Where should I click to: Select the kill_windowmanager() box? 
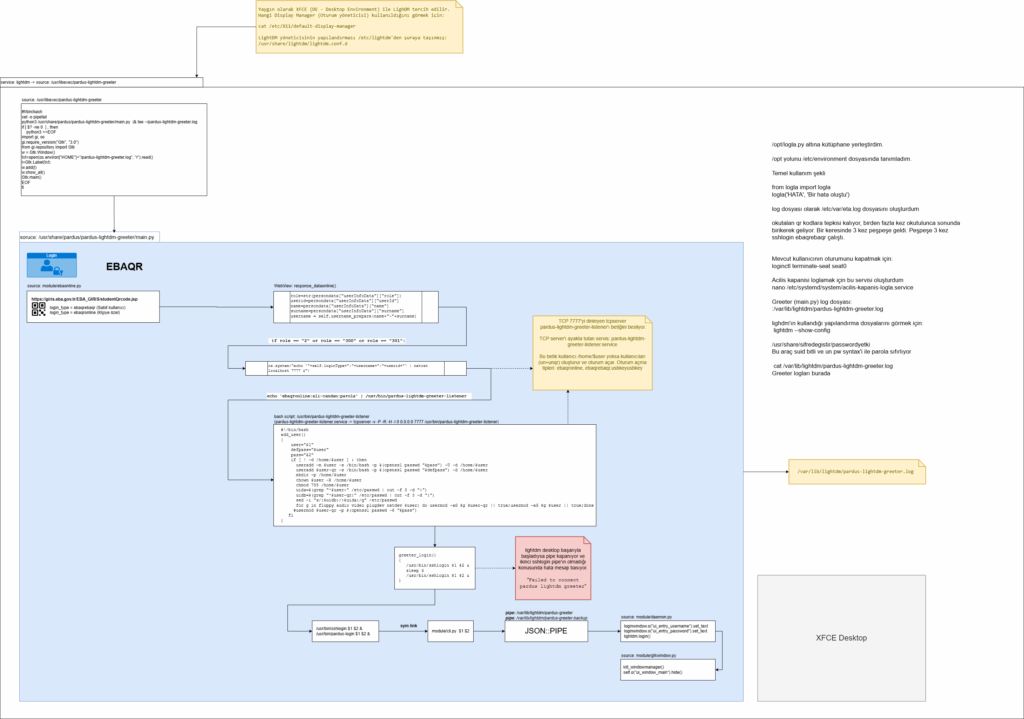tap(668, 669)
